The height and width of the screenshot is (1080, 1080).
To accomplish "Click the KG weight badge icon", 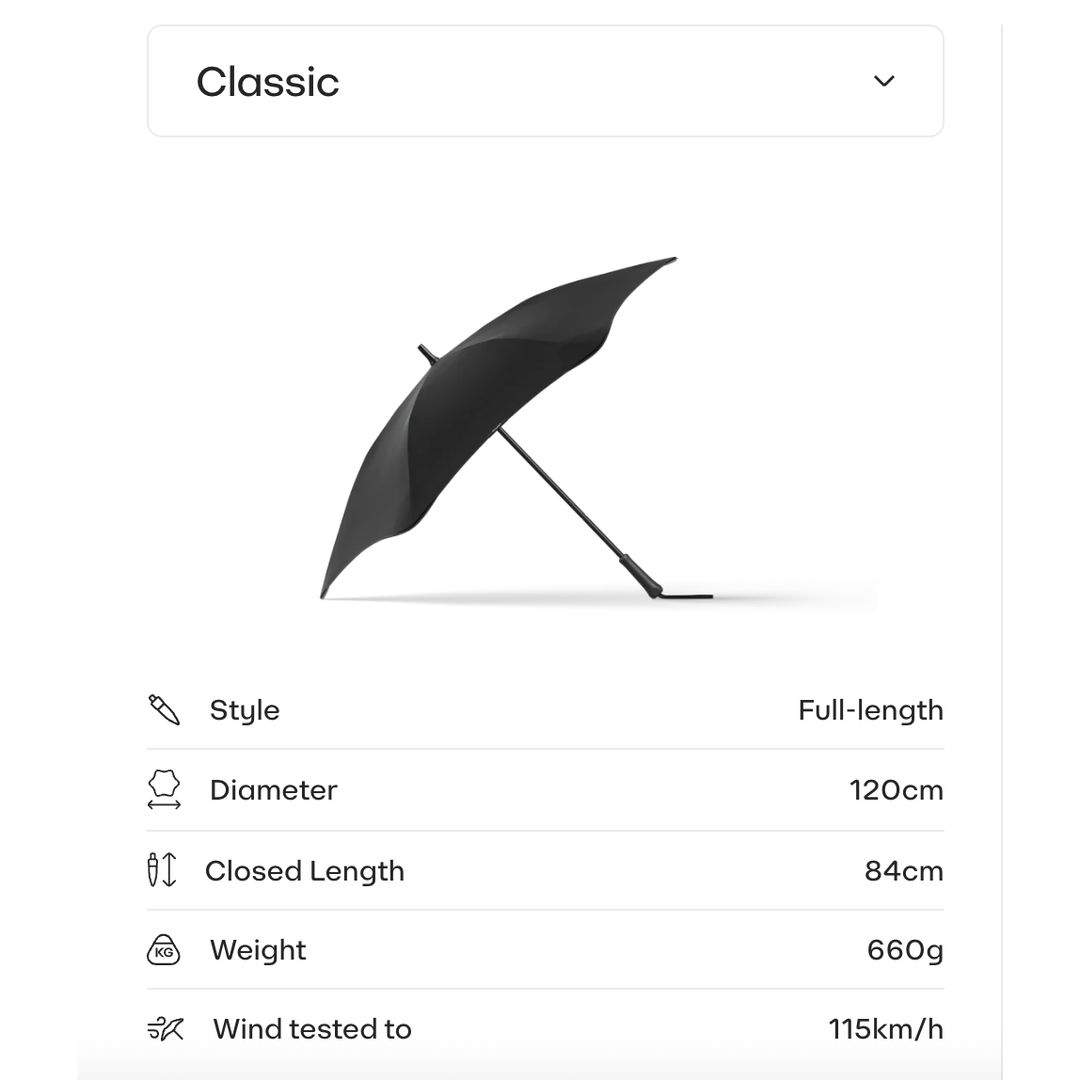I will point(163,950).
